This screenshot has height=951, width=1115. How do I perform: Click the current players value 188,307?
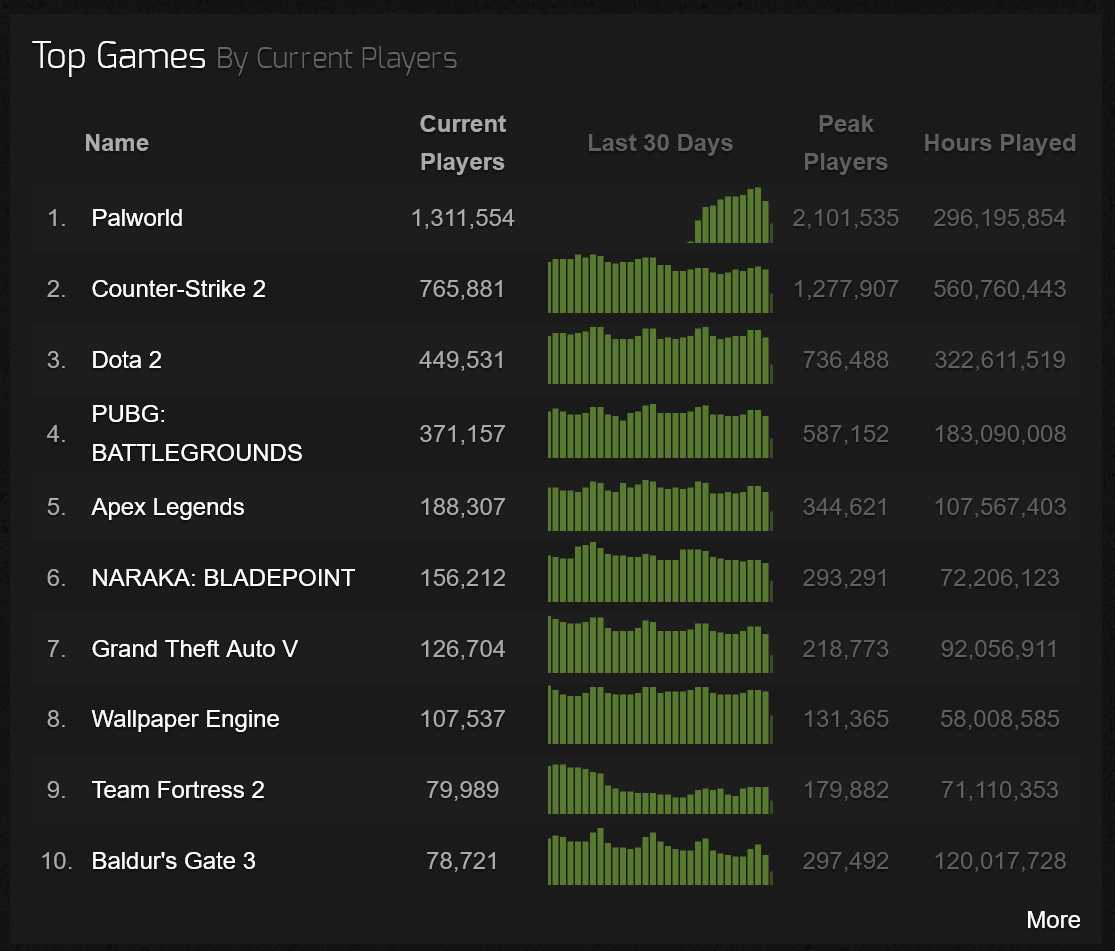[x=462, y=506]
